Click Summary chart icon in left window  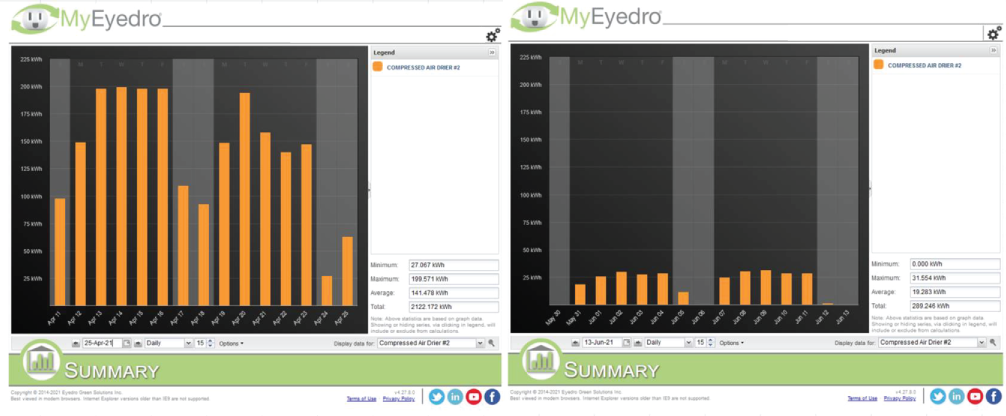[42, 361]
